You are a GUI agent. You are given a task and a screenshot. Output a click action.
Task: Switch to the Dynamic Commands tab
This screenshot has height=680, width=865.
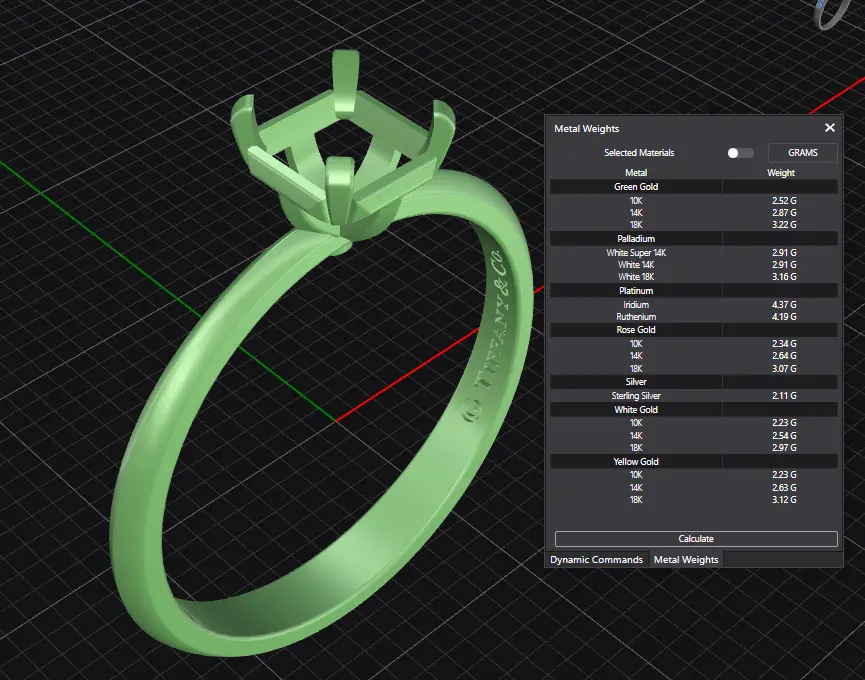tap(596, 559)
